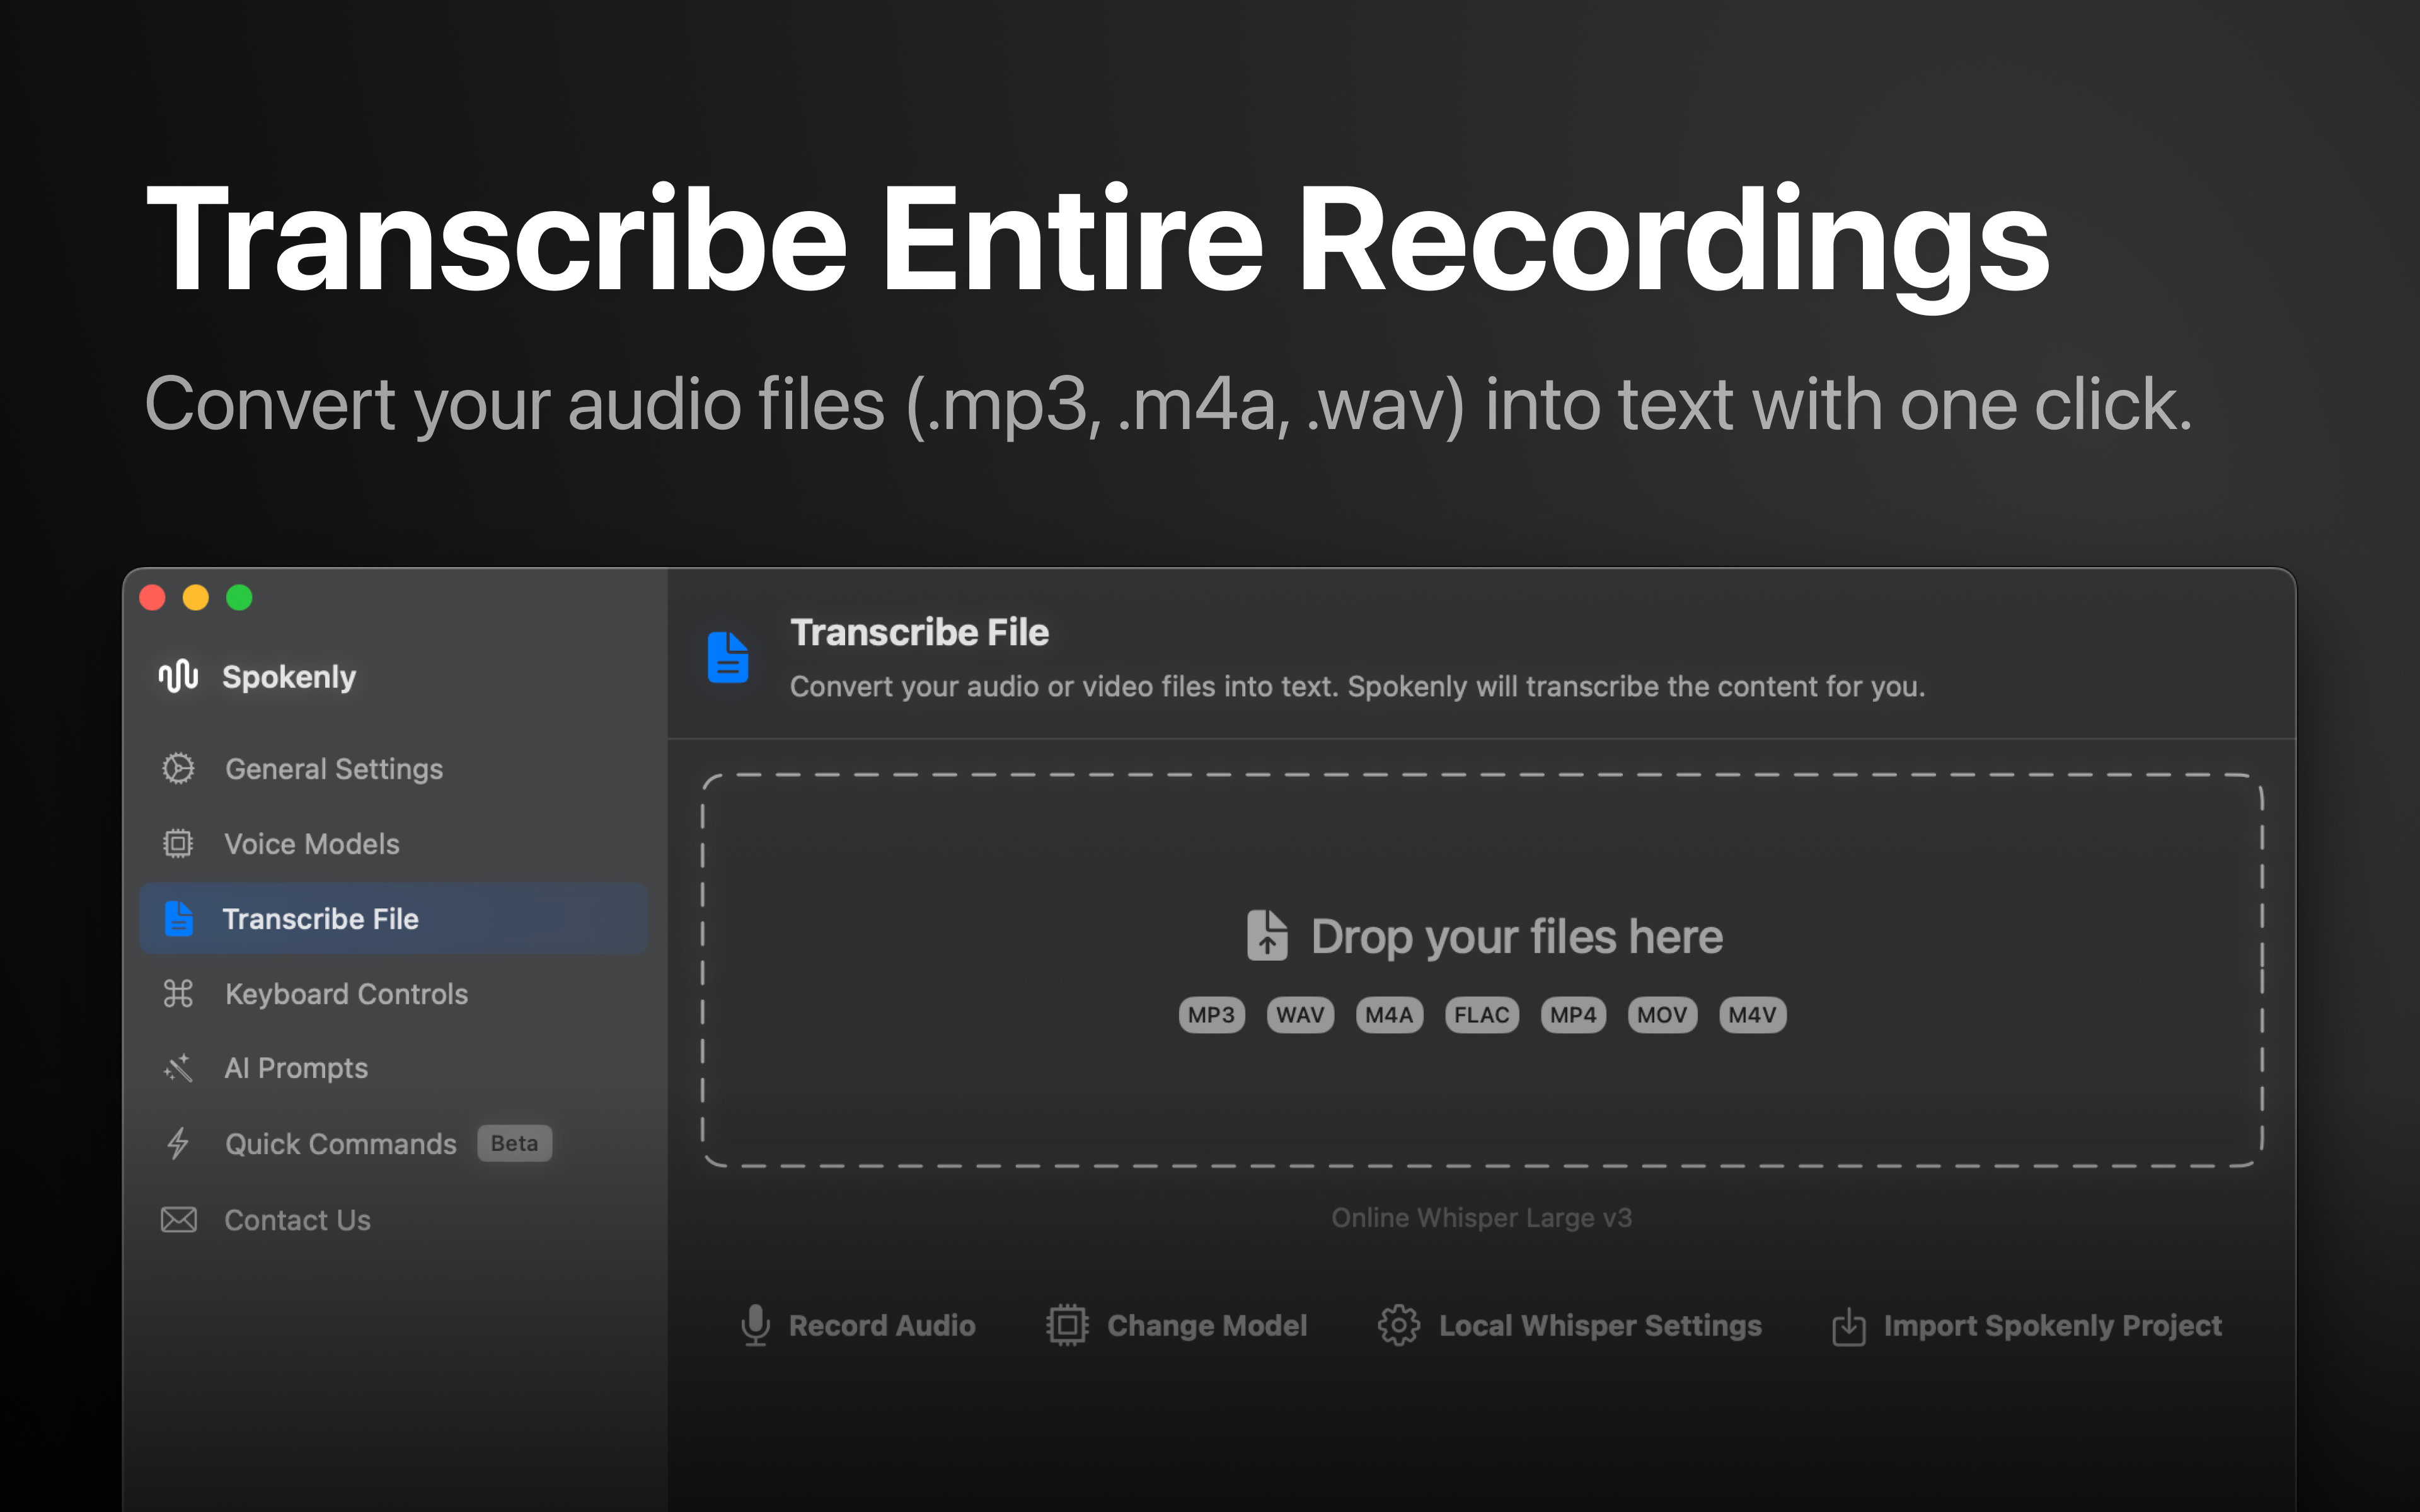
Task: Click the AI Prompts magic wand icon
Action: (178, 1068)
